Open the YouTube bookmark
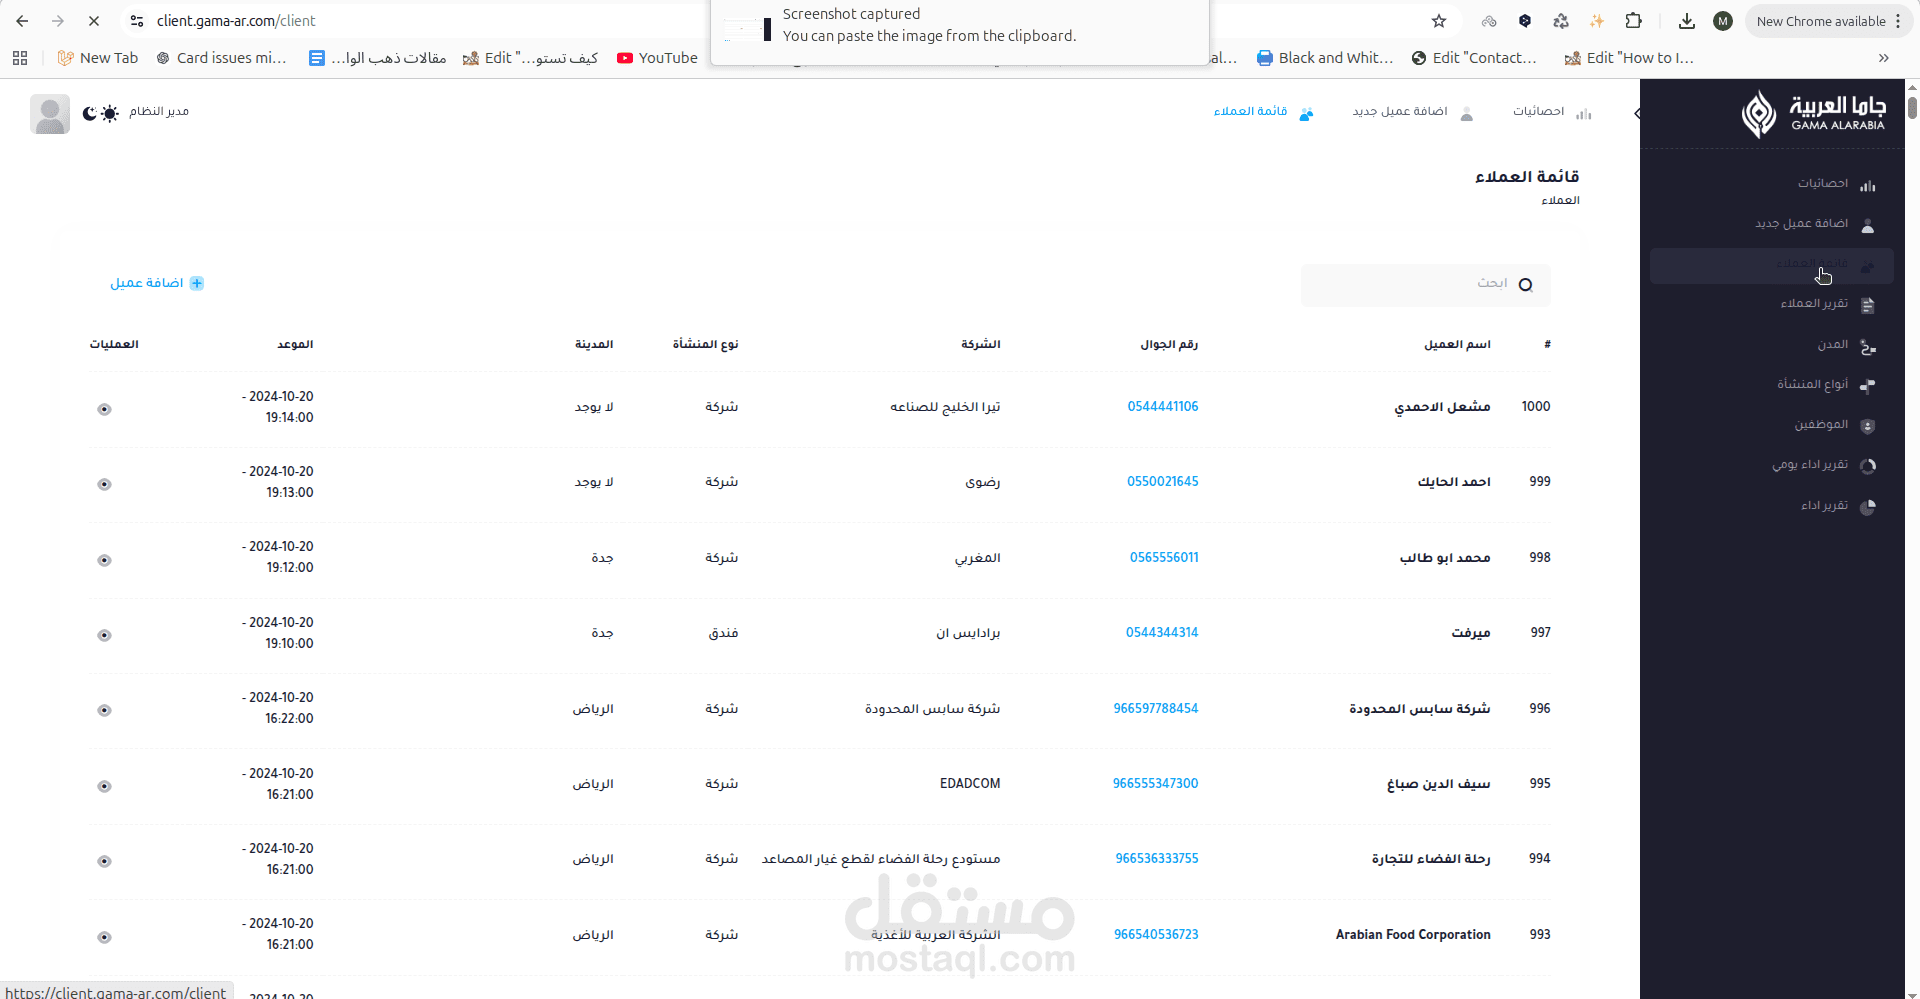This screenshot has height=999, width=1920. point(657,58)
